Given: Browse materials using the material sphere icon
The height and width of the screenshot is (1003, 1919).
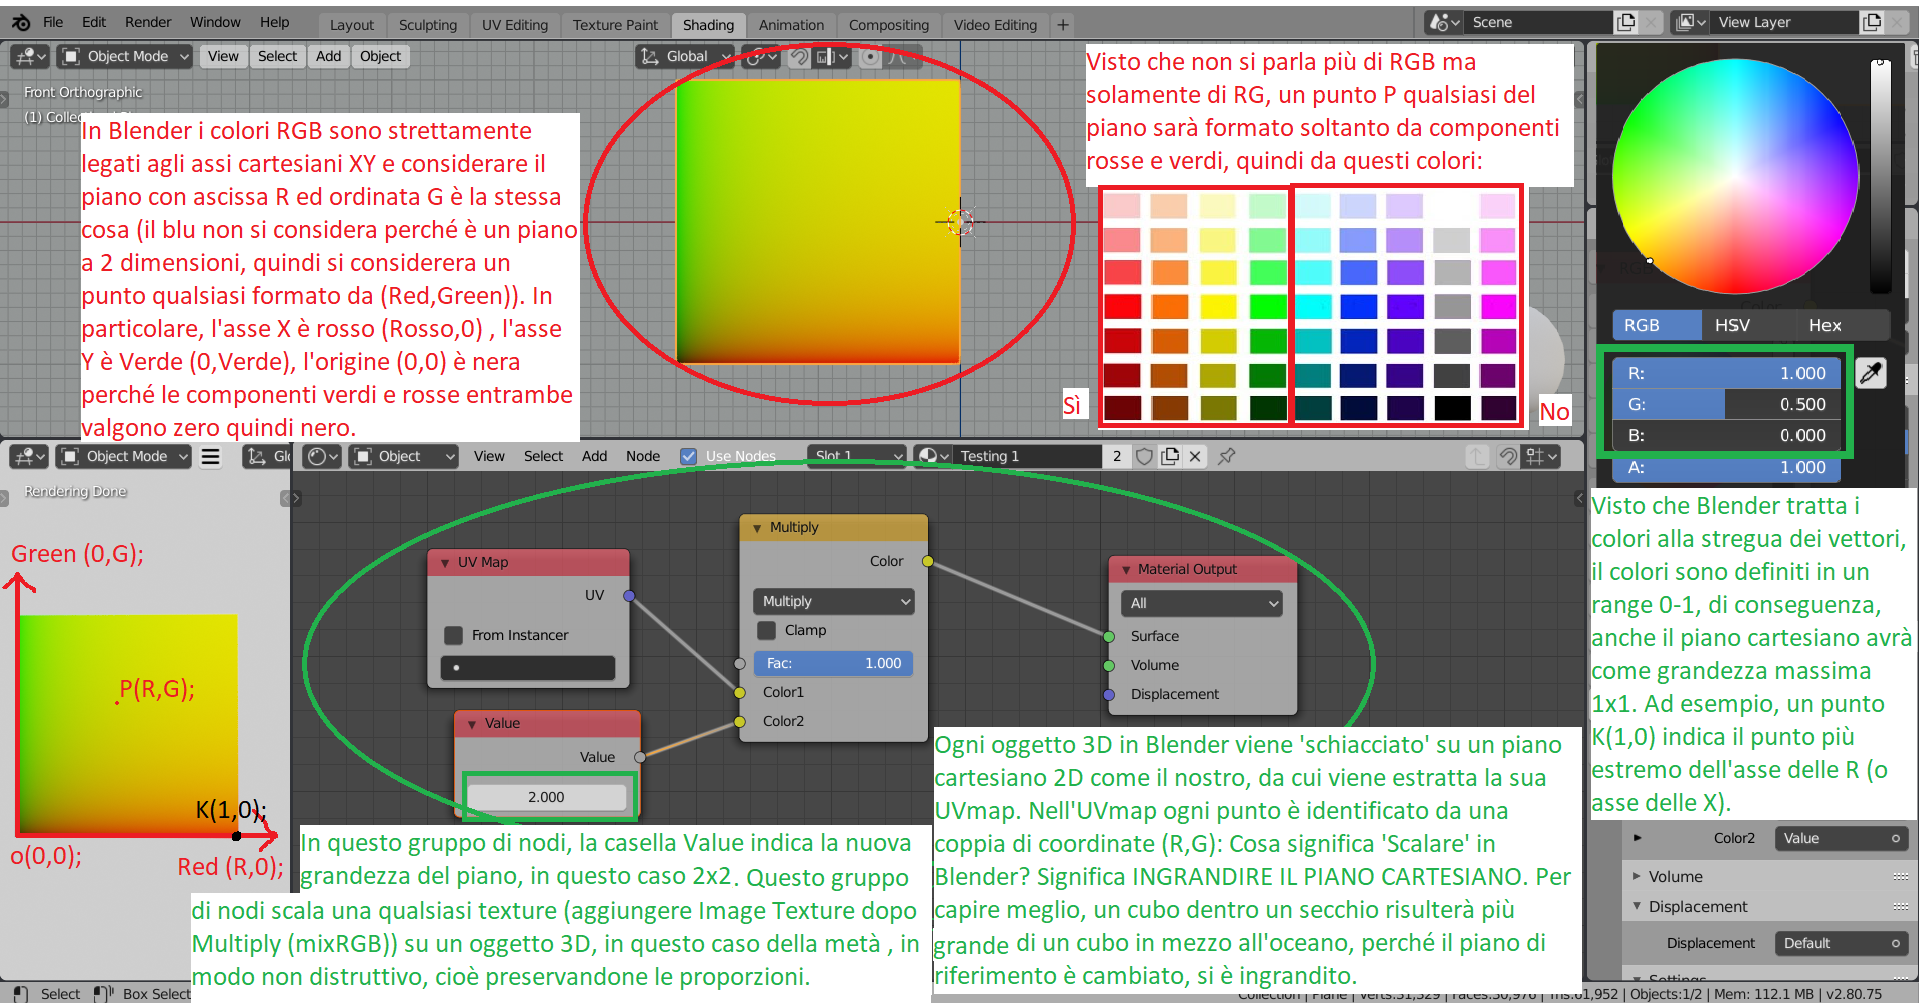Looking at the screenshot, I should coord(932,456).
